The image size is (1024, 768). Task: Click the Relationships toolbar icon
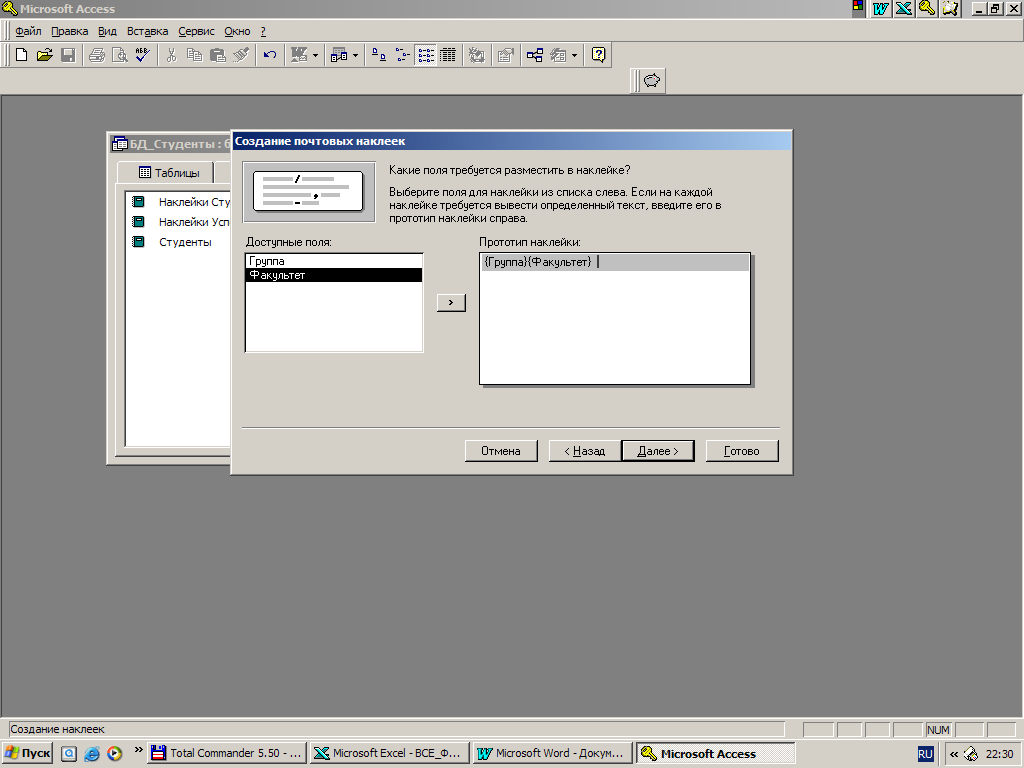535,55
